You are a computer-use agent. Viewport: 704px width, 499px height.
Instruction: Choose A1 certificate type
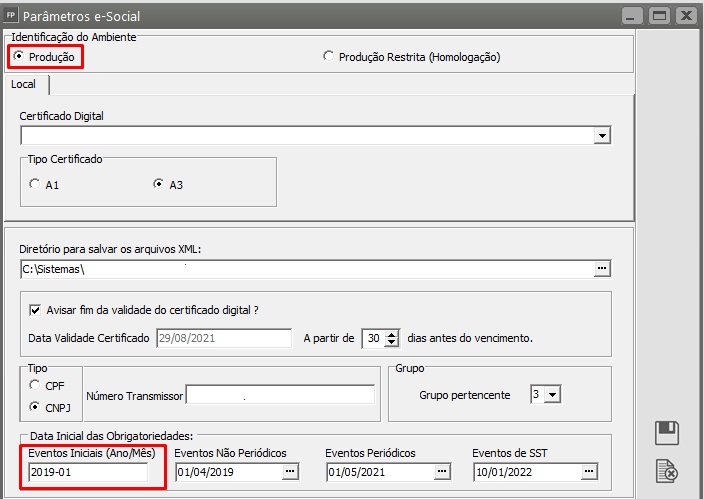coord(35,184)
